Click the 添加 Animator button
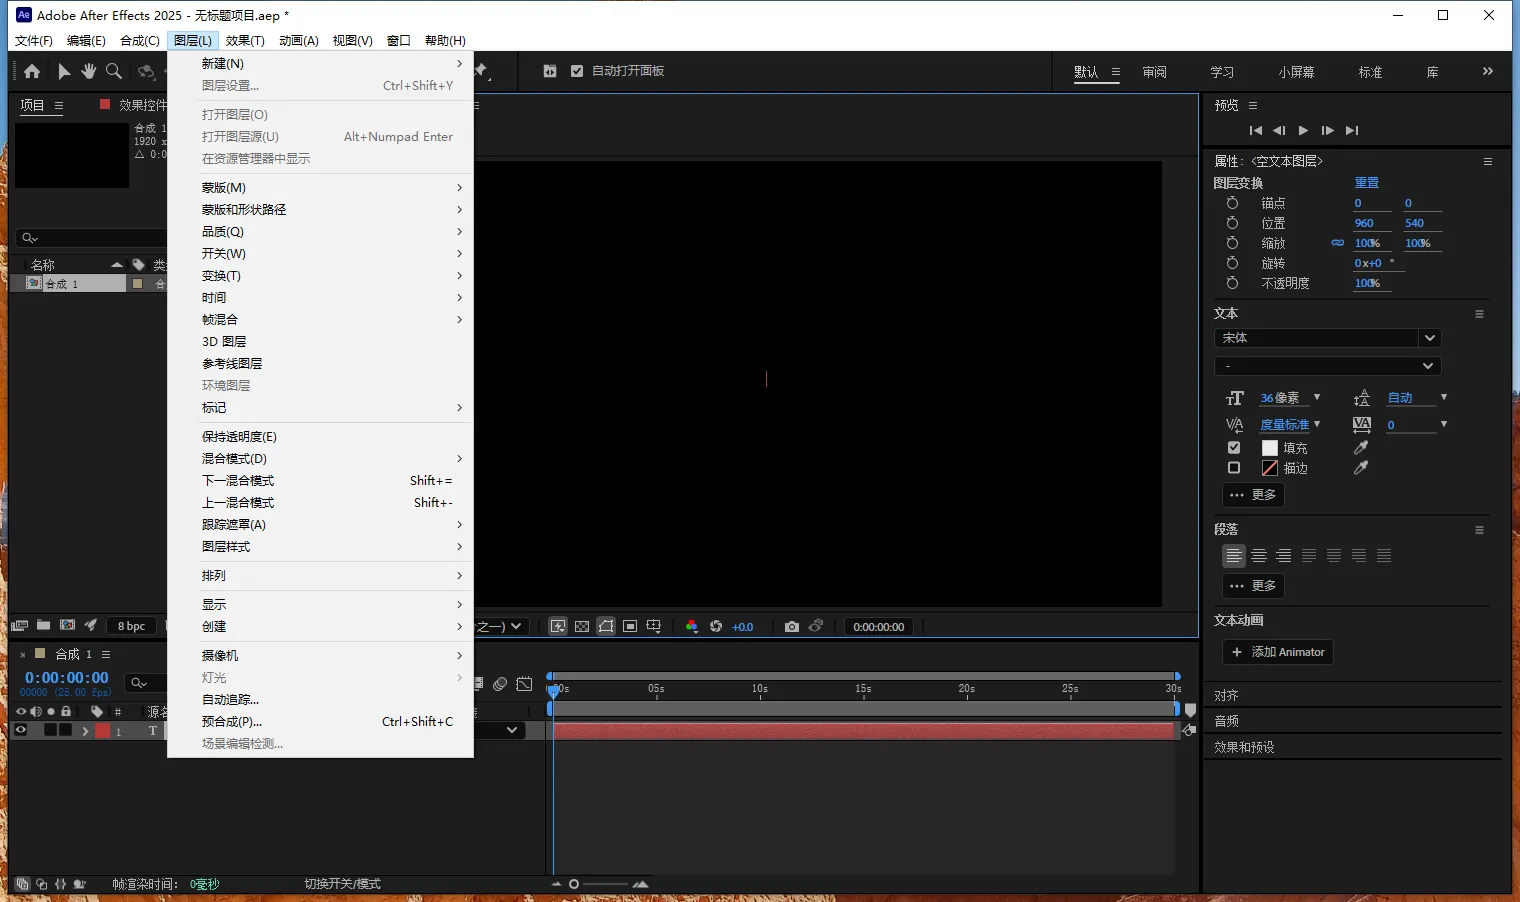The height and width of the screenshot is (902, 1520). point(1277,652)
